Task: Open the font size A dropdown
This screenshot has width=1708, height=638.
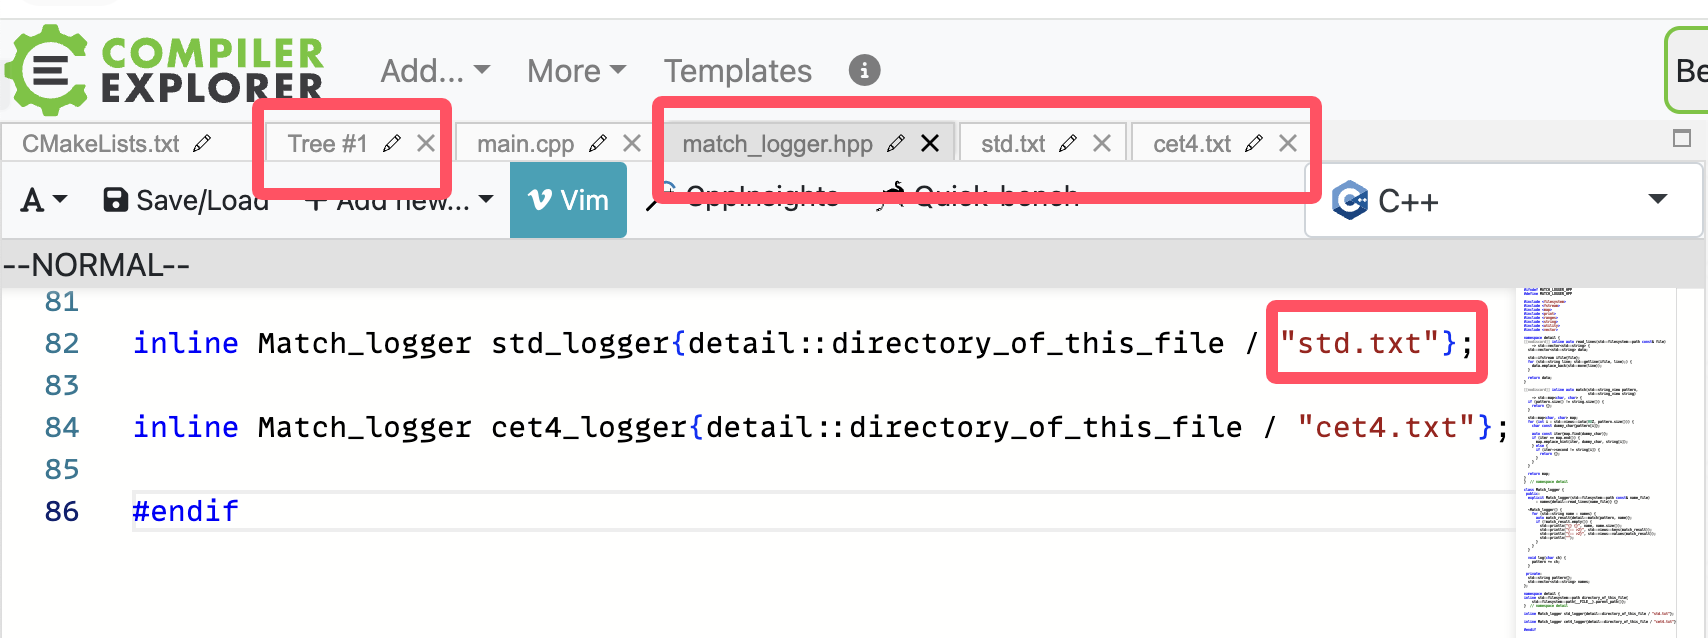Action: point(44,200)
